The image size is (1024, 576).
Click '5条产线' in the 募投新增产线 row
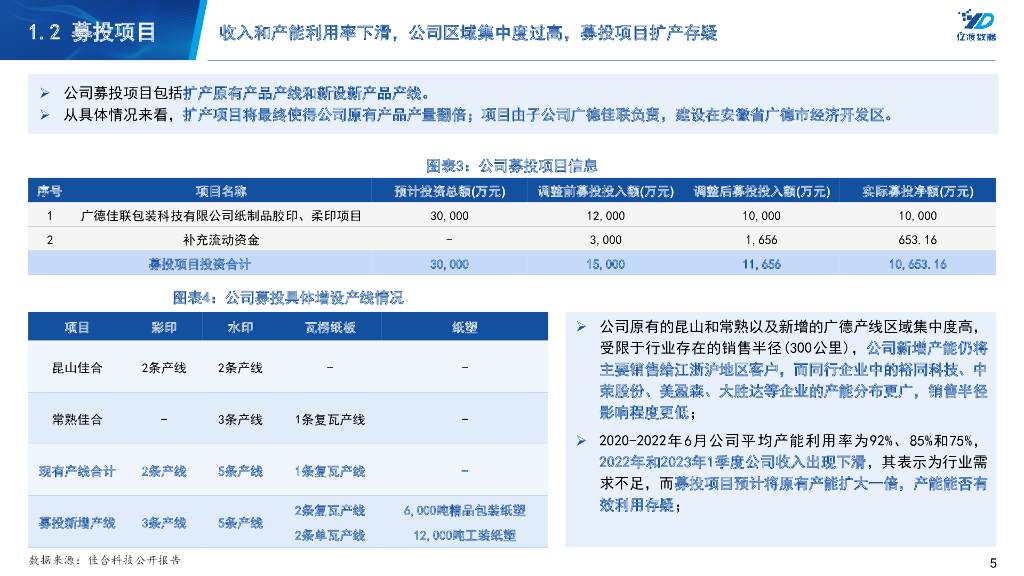(x=240, y=522)
